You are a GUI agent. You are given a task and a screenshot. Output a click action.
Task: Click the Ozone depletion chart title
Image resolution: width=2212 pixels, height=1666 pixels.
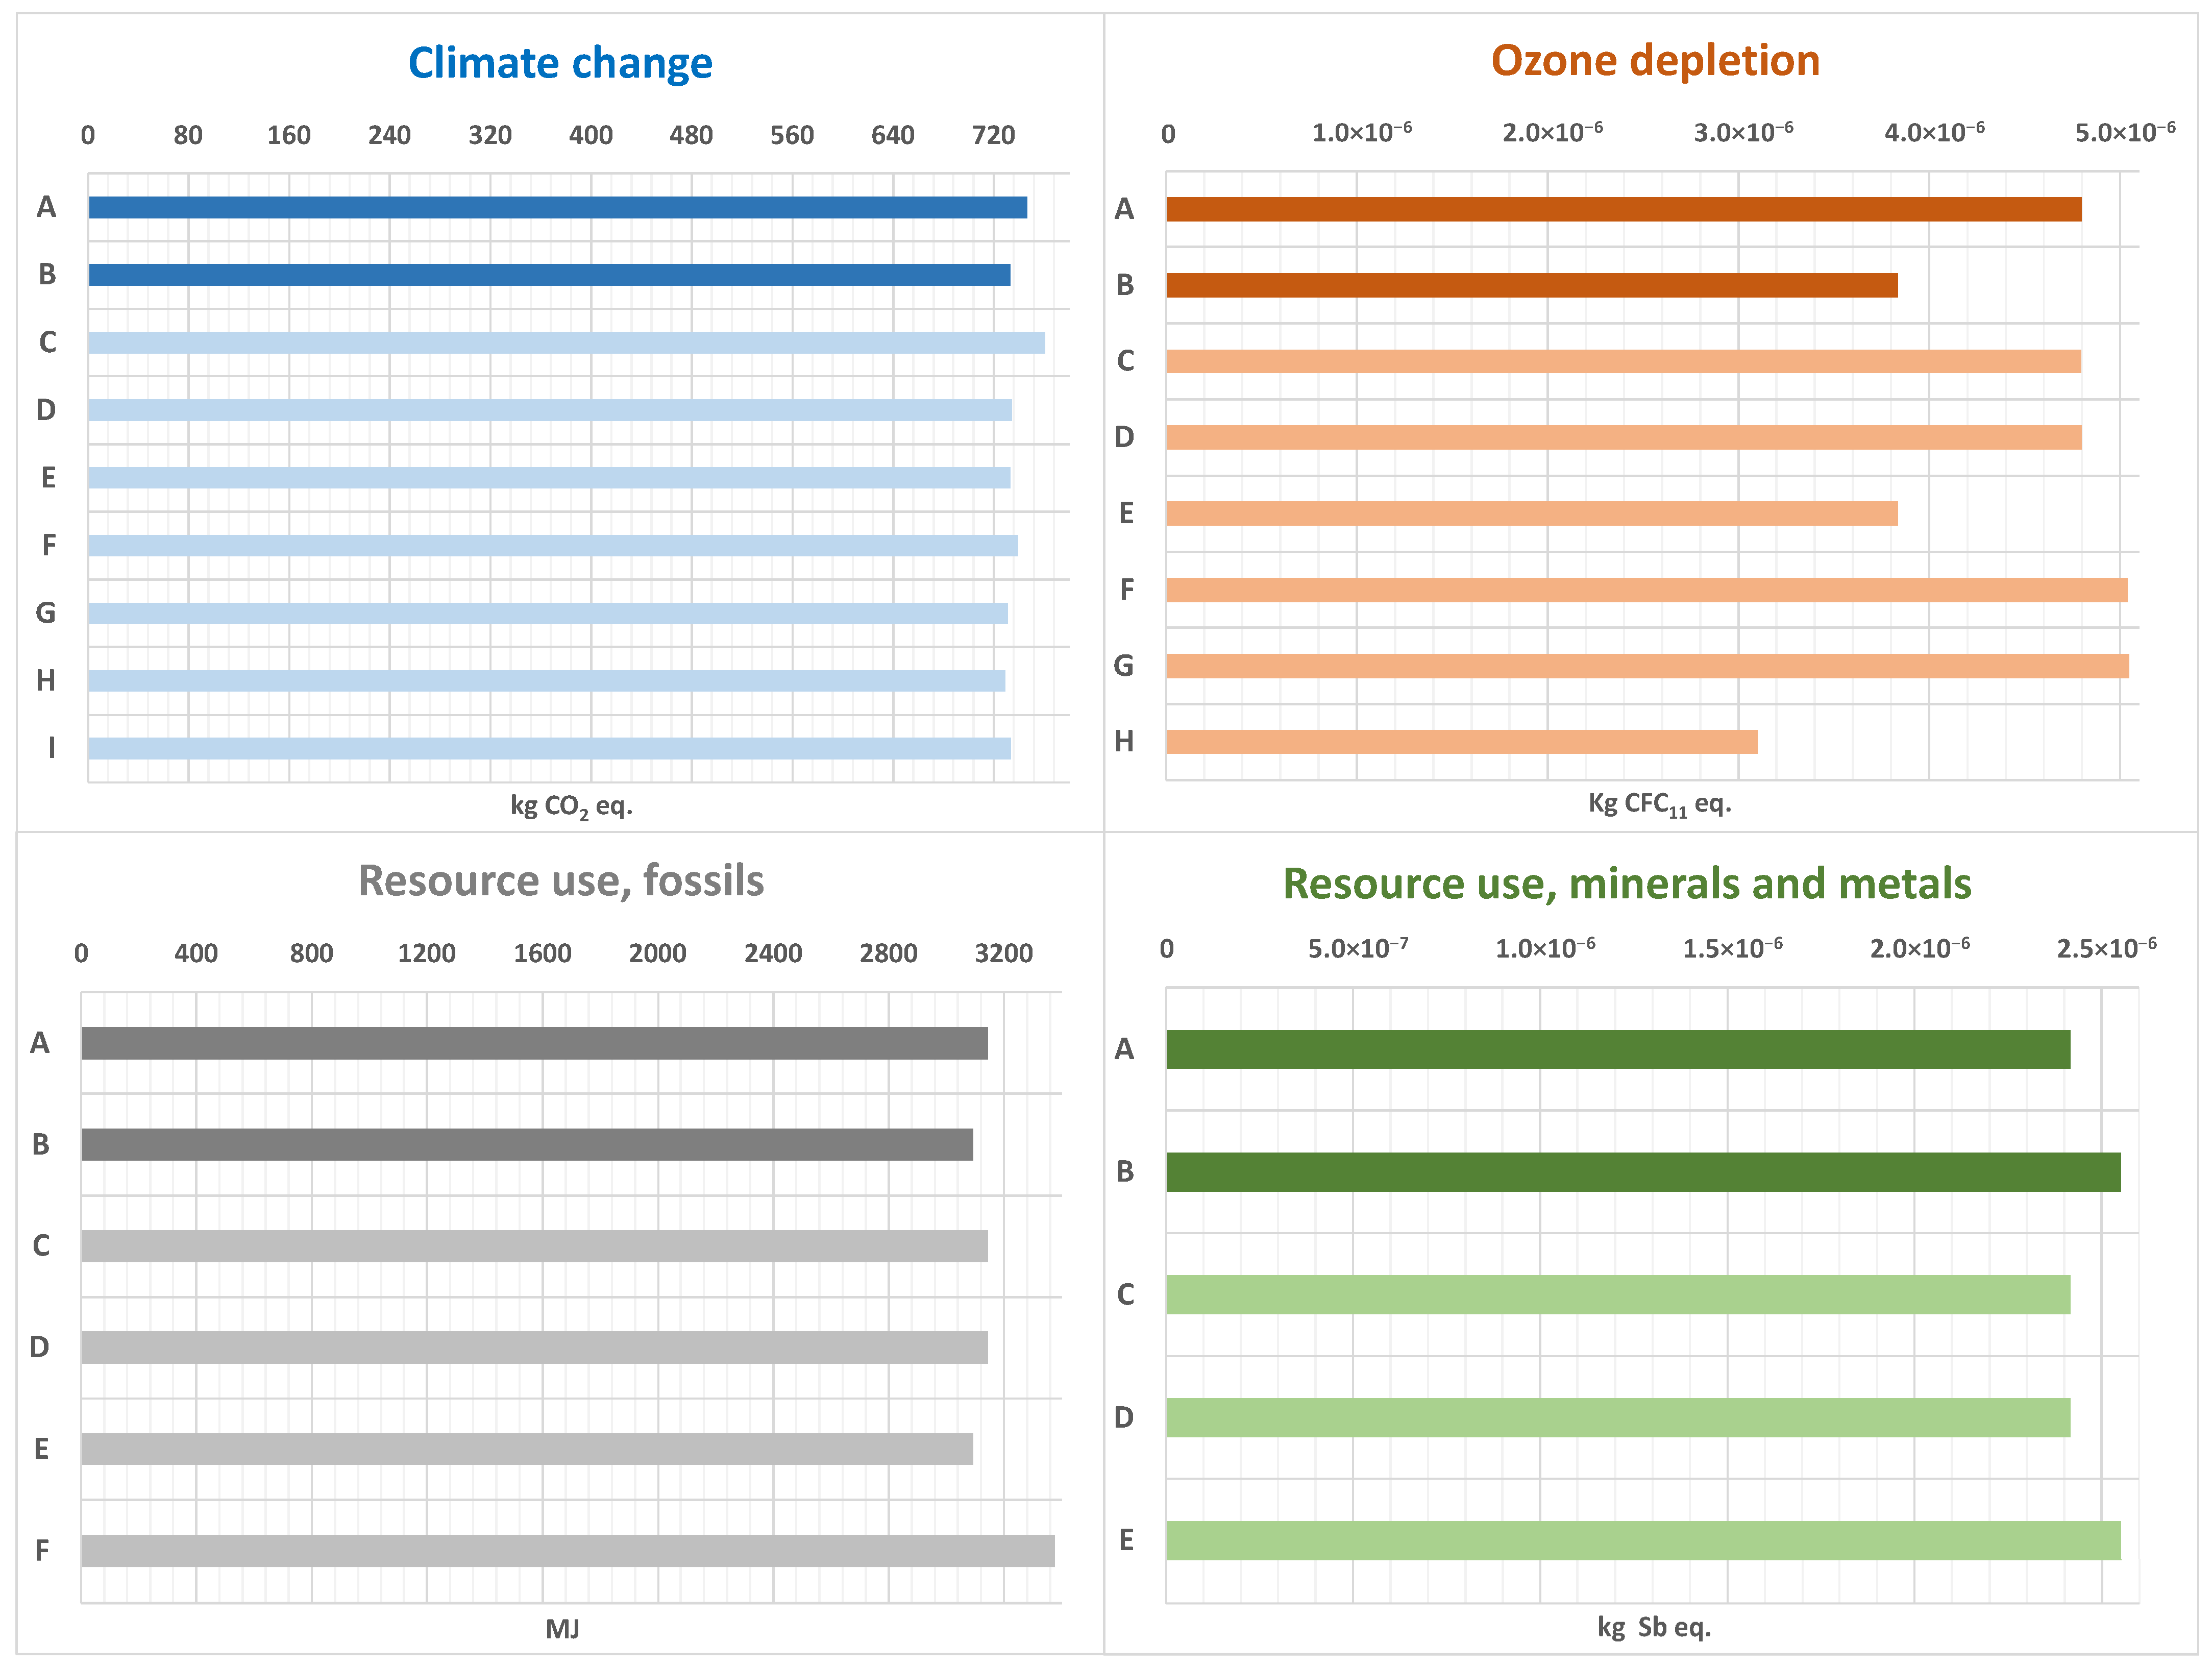click(x=1655, y=61)
